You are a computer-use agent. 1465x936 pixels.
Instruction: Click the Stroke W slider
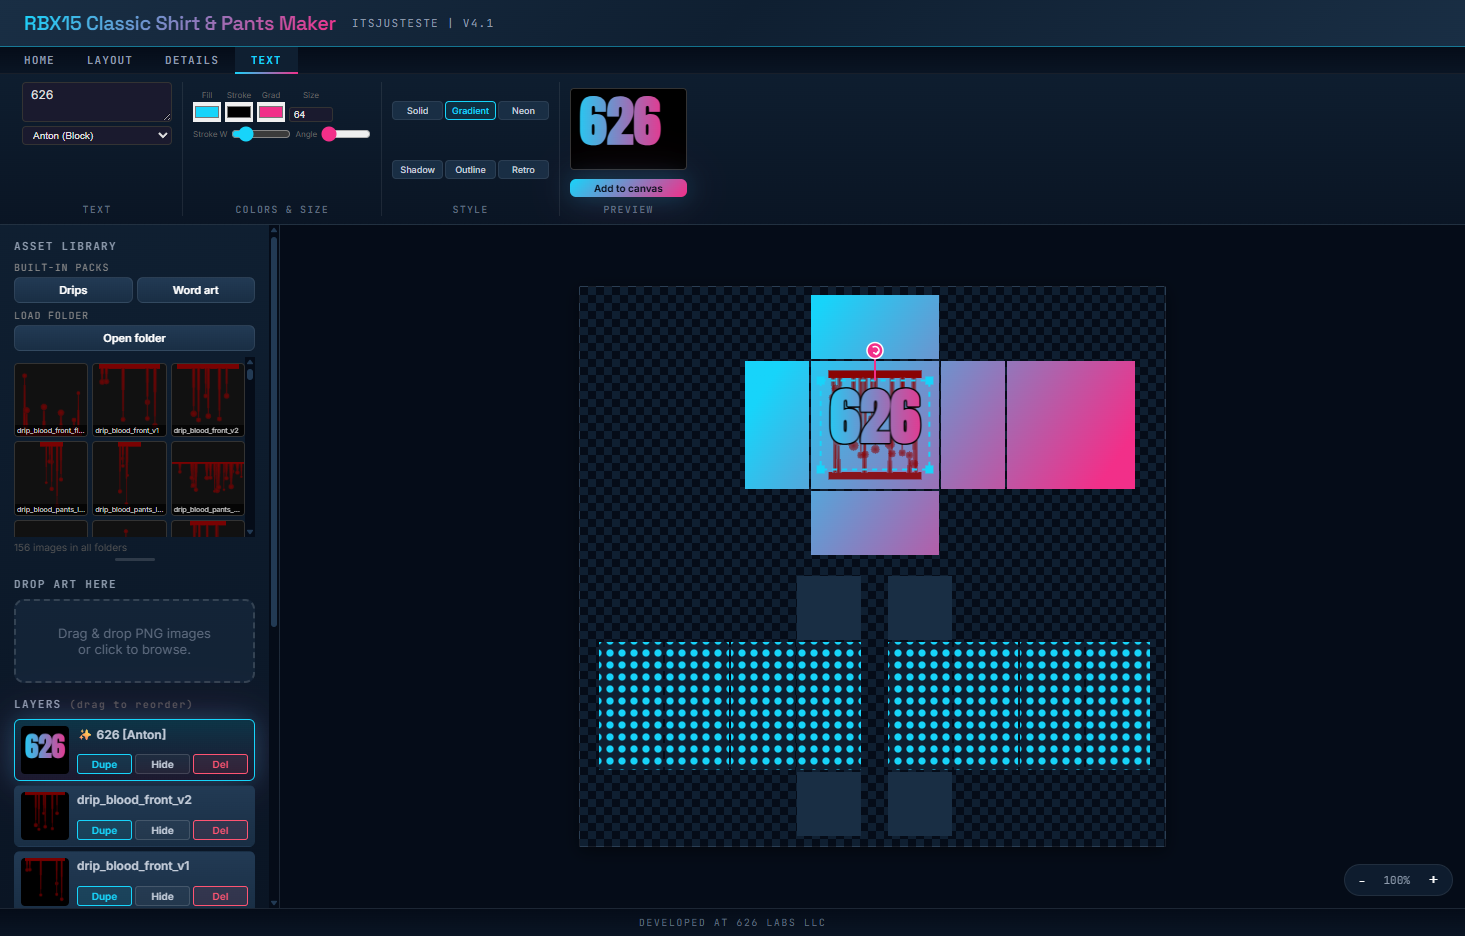point(261,134)
